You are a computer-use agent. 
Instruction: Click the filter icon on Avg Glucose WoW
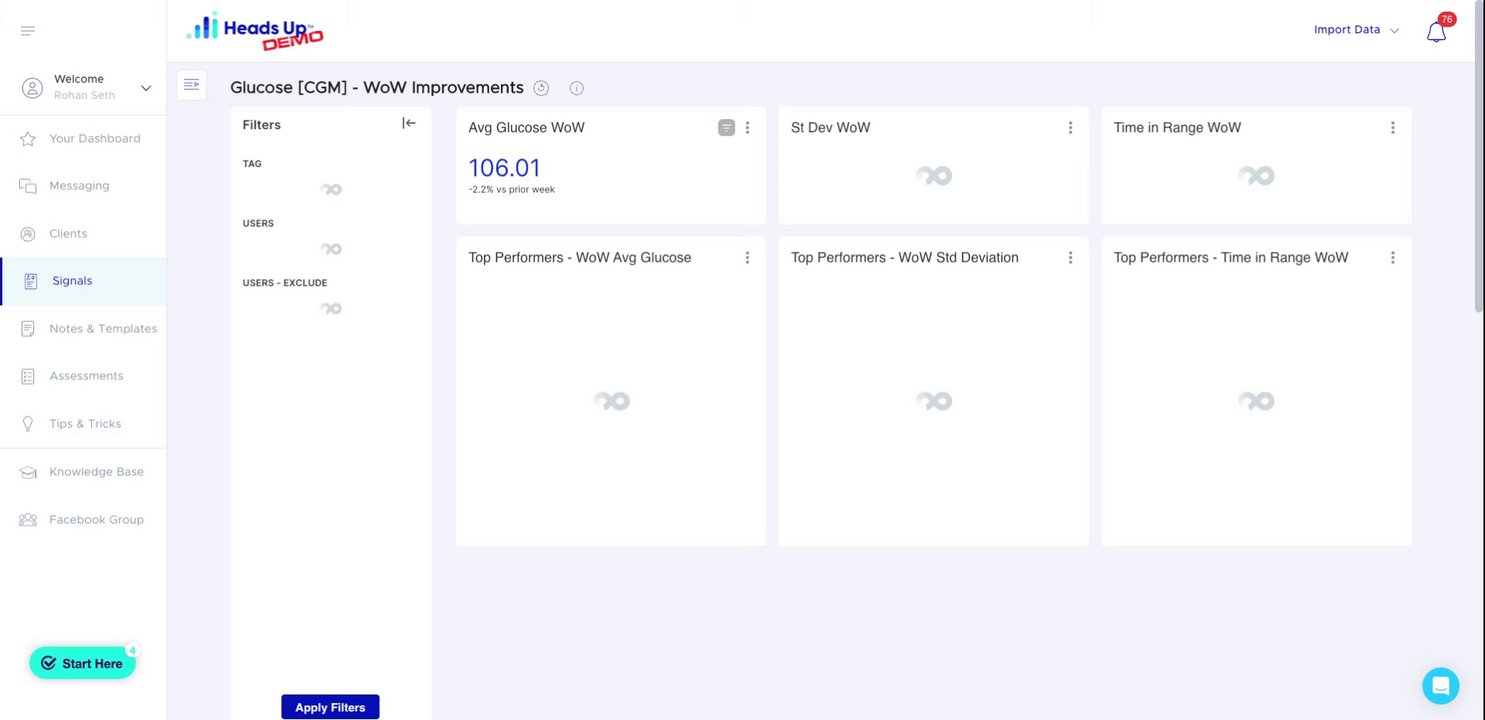click(727, 128)
